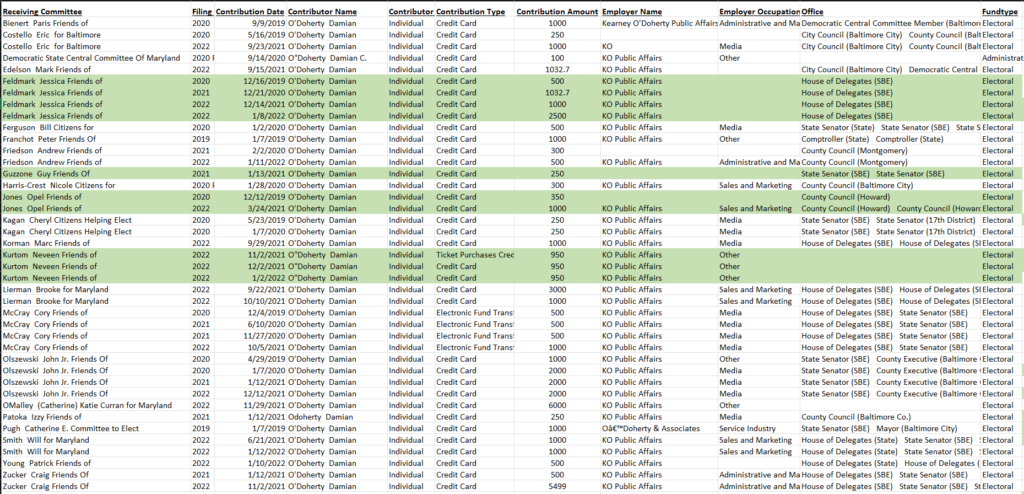
Task: Select 'Kearney O'Doherty Public Affairs' employer cell
Action: point(659,24)
